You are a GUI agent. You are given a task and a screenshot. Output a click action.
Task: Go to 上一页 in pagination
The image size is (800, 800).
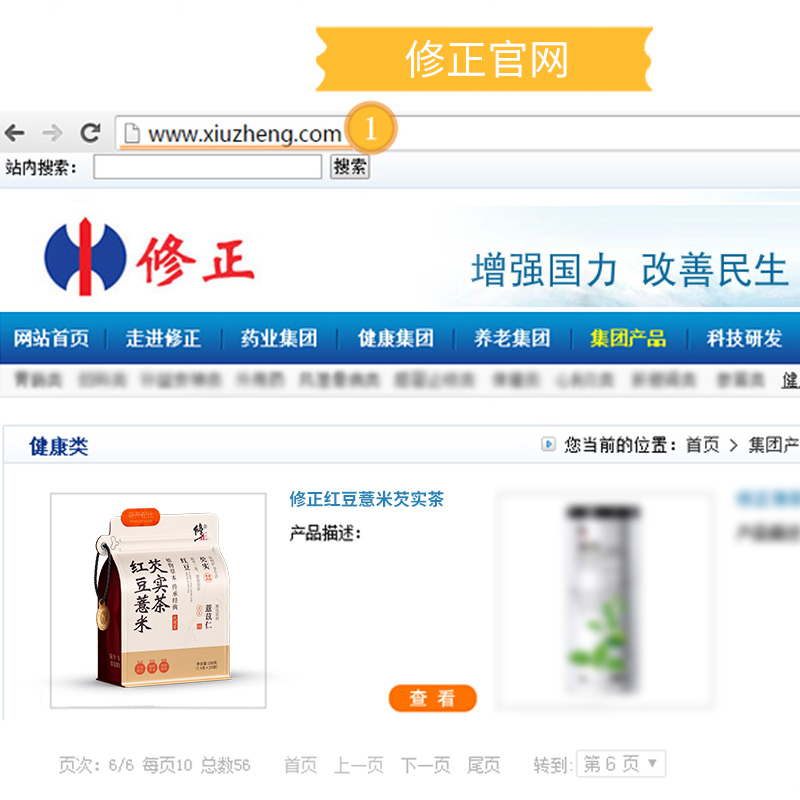359,765
